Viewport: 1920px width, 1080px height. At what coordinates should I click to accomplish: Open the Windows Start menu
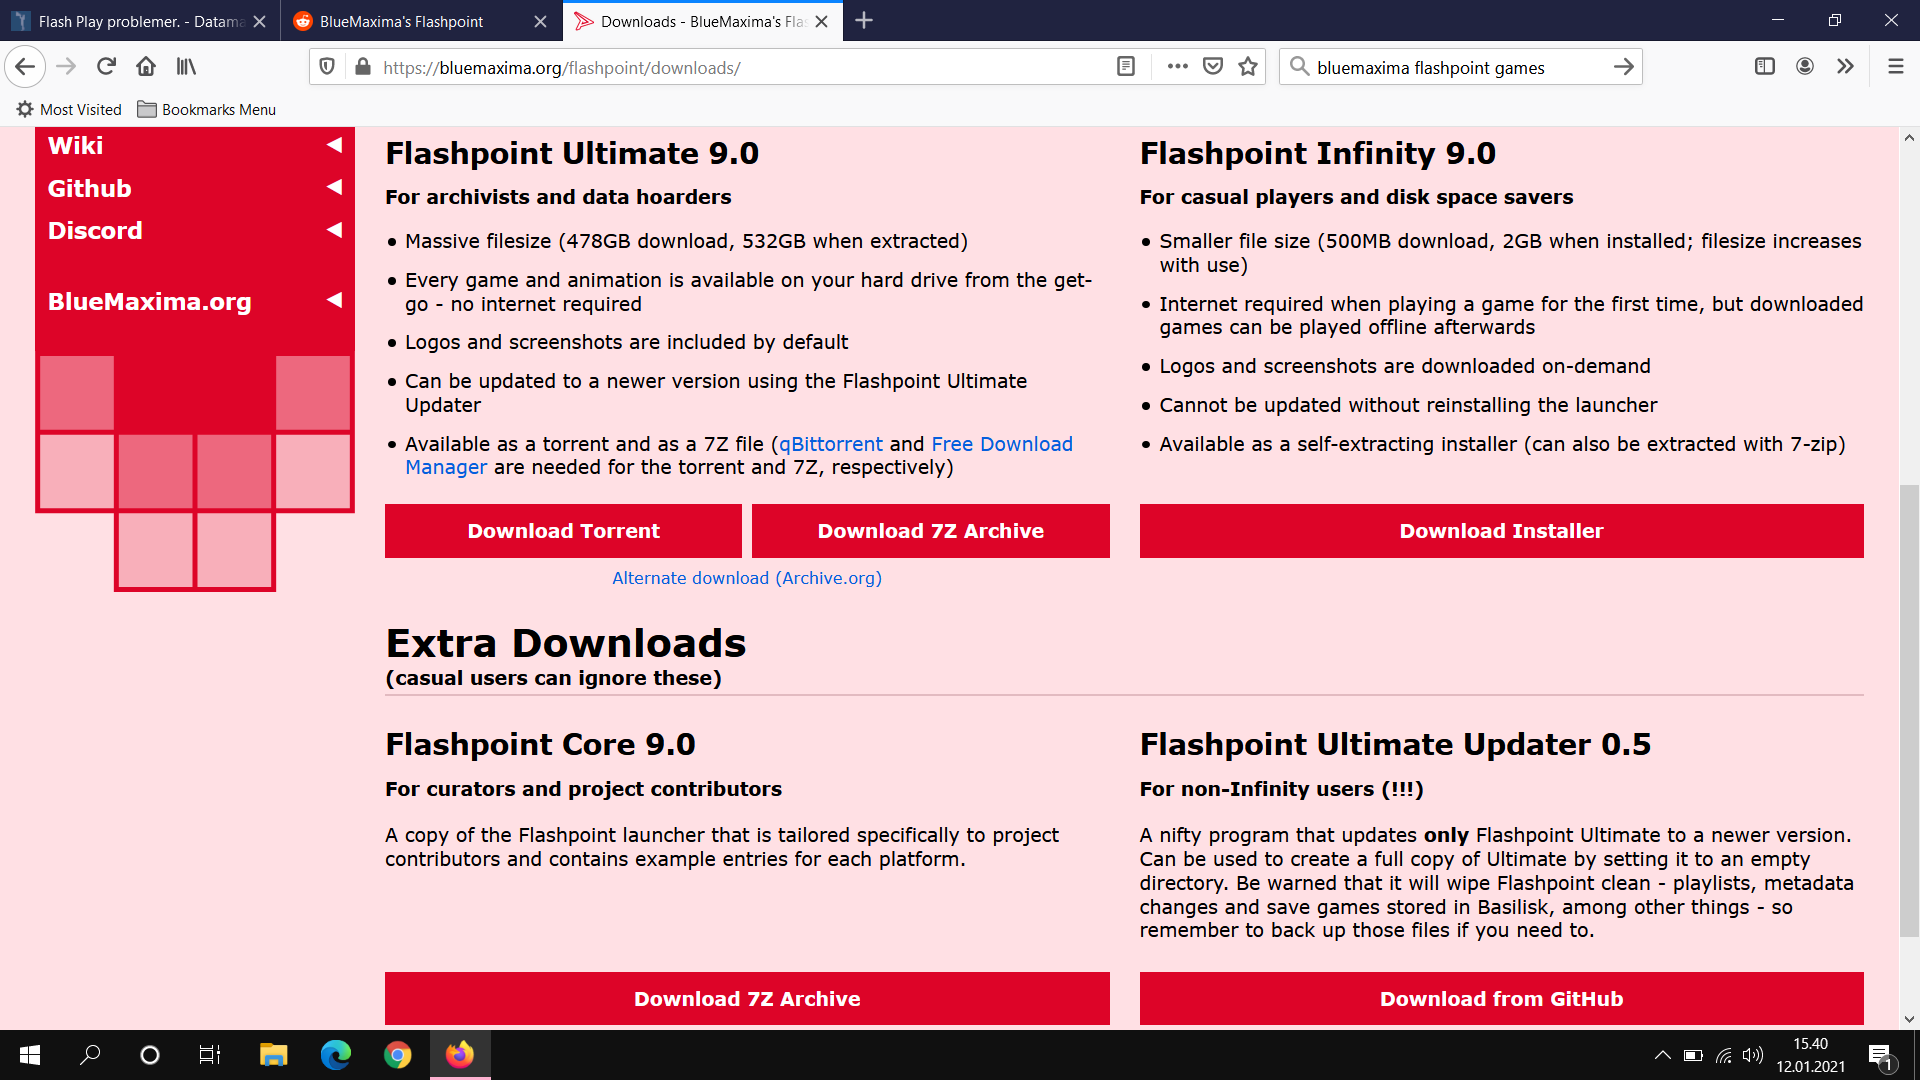(x=30, y=1055)
